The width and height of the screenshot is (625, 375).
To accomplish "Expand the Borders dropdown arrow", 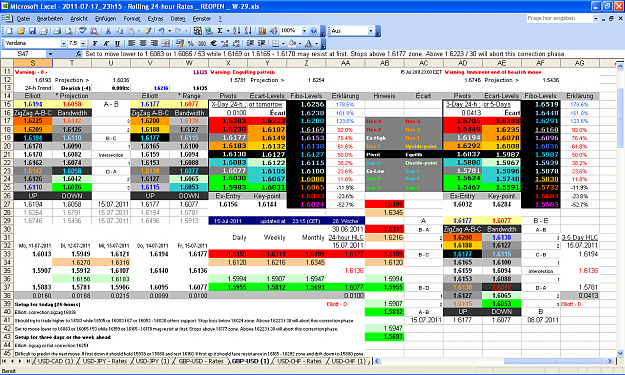I will (283, 43).
